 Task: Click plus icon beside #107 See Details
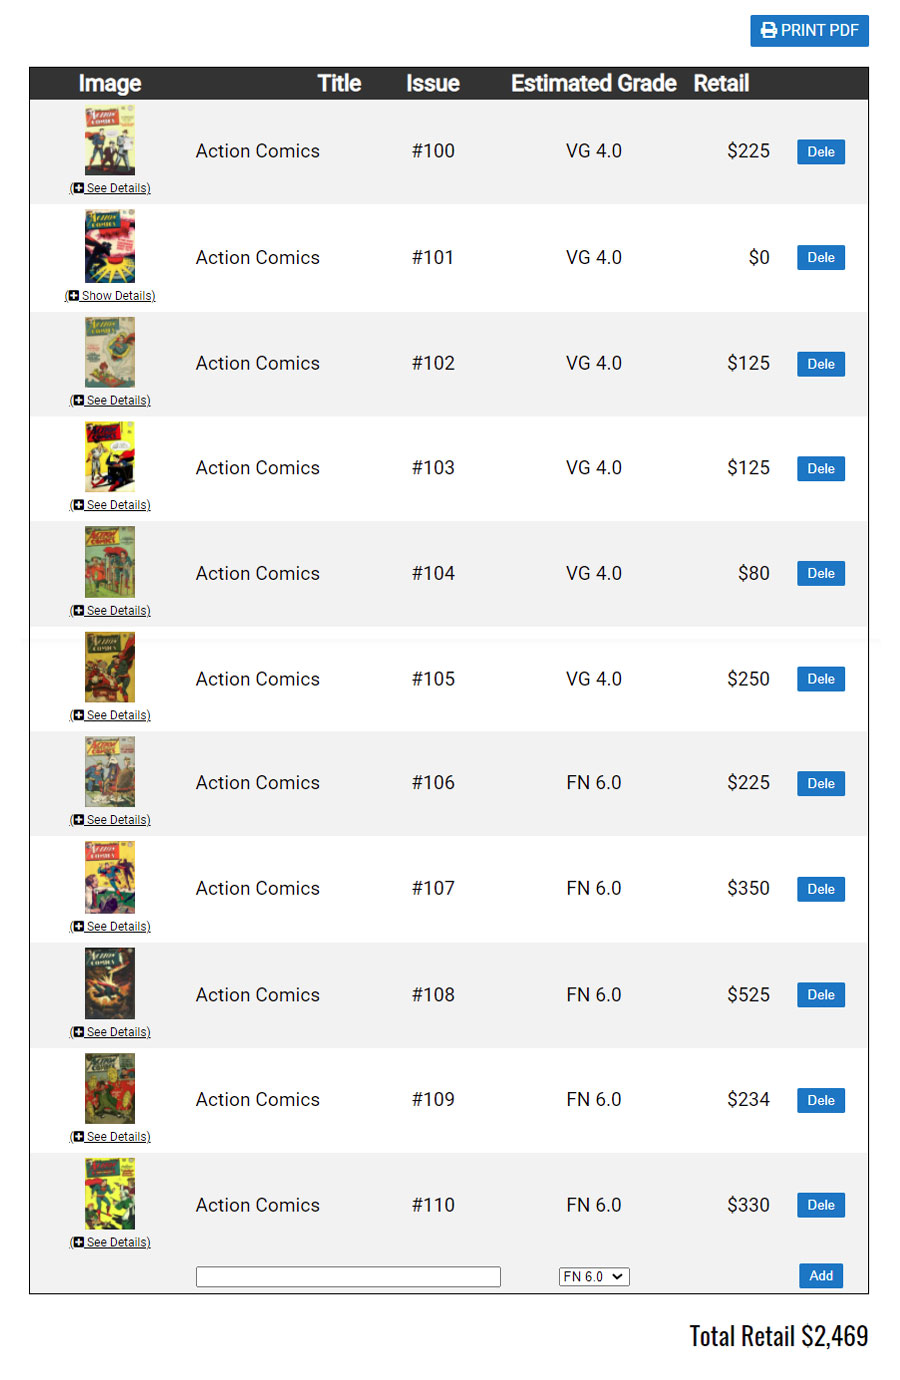[x=78, y=927]
